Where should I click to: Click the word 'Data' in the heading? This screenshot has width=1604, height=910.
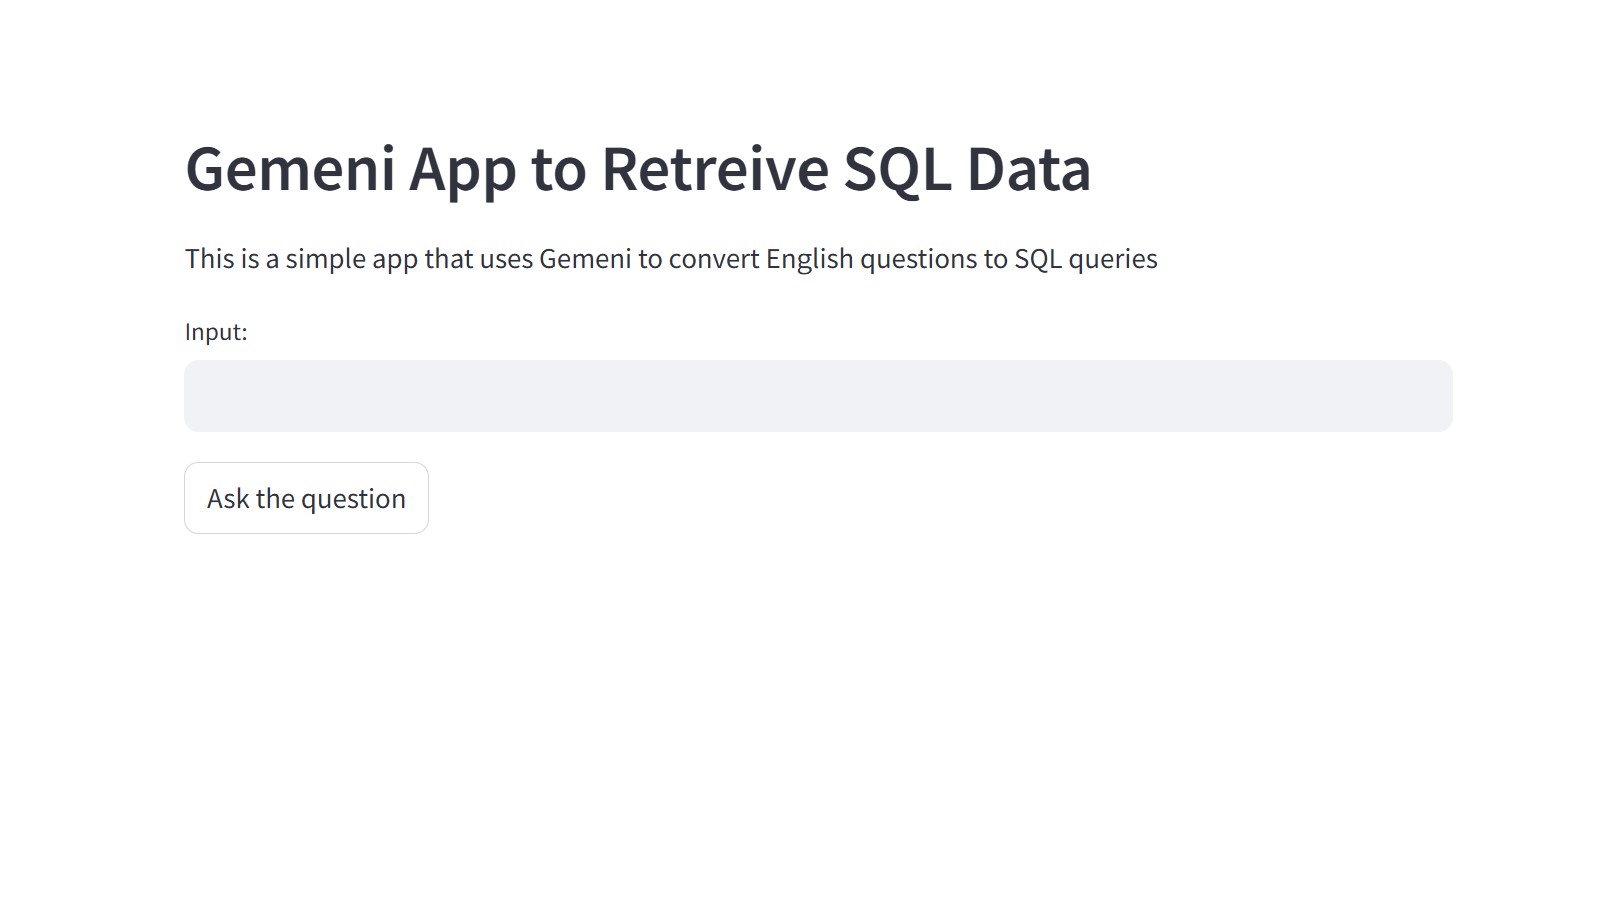1029,169
